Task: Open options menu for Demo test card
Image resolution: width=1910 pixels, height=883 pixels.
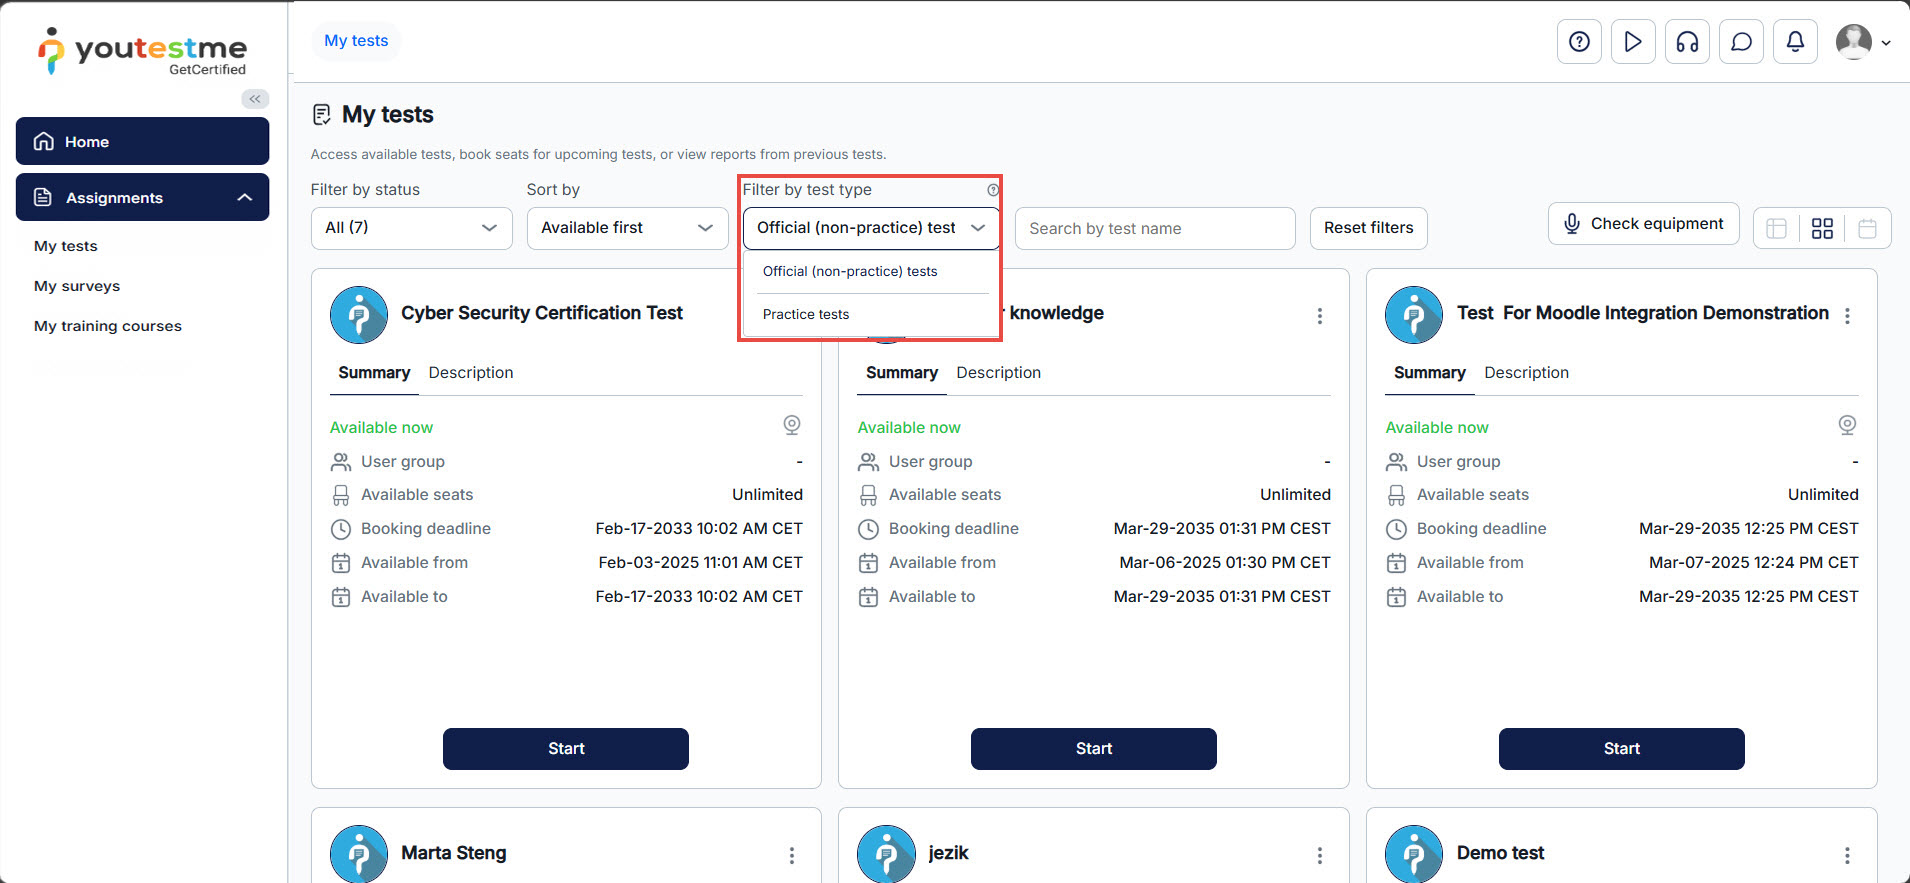Action: (1846, 855)
